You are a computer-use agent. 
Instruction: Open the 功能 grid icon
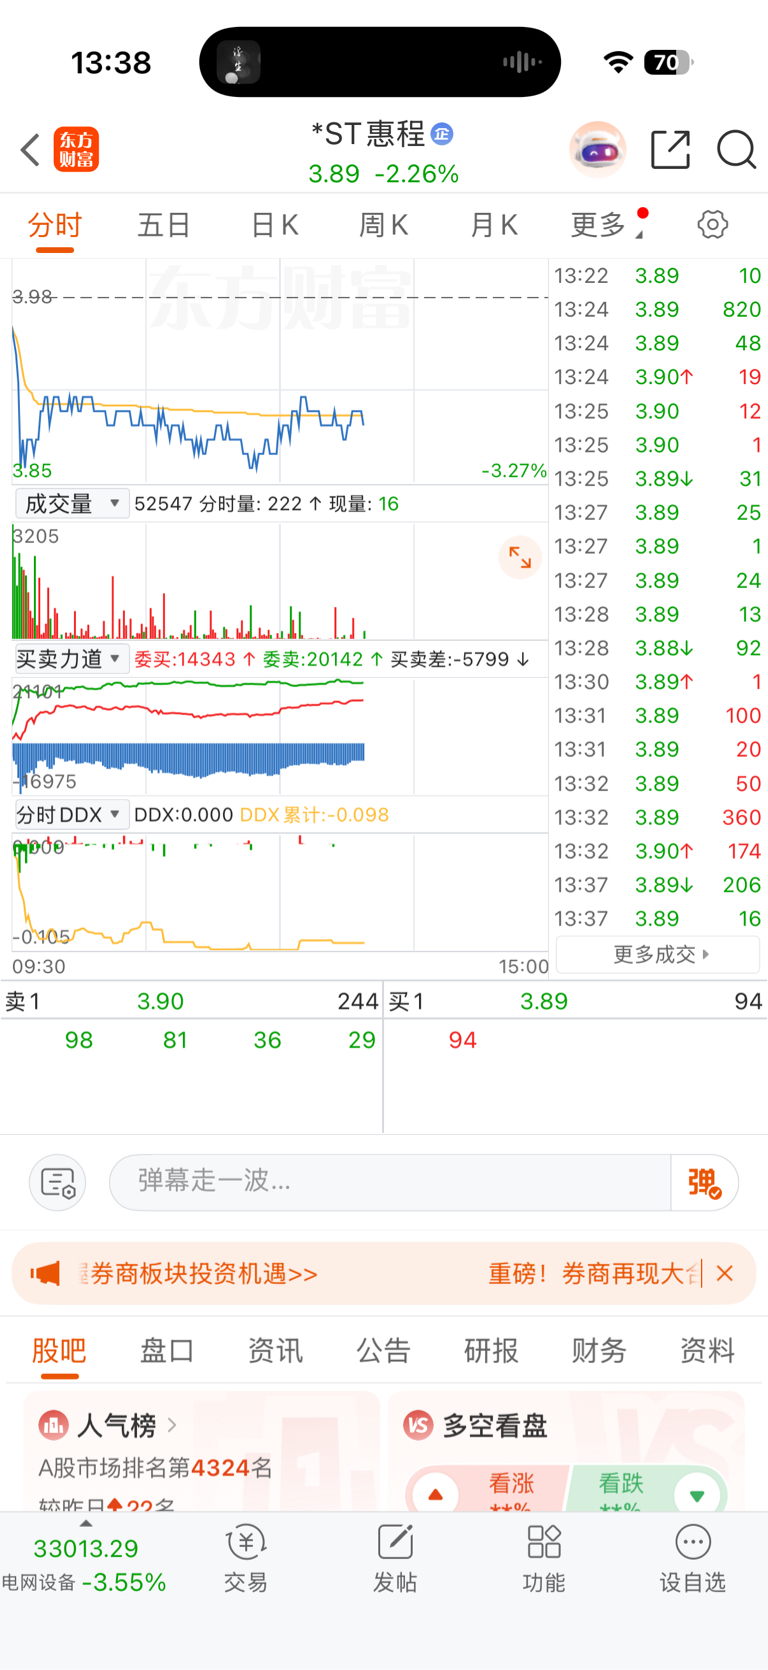click(x=544, y=1542)
